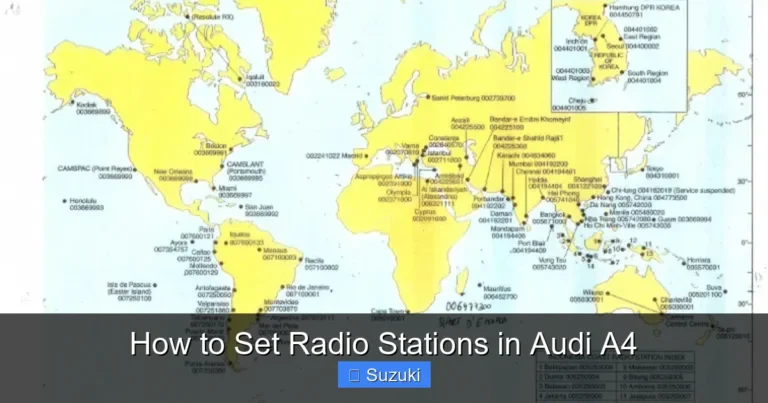Select the Iquitos station label
Image resolution: width=768 pixels, height=403 pixels.
[x=247, y=238]
